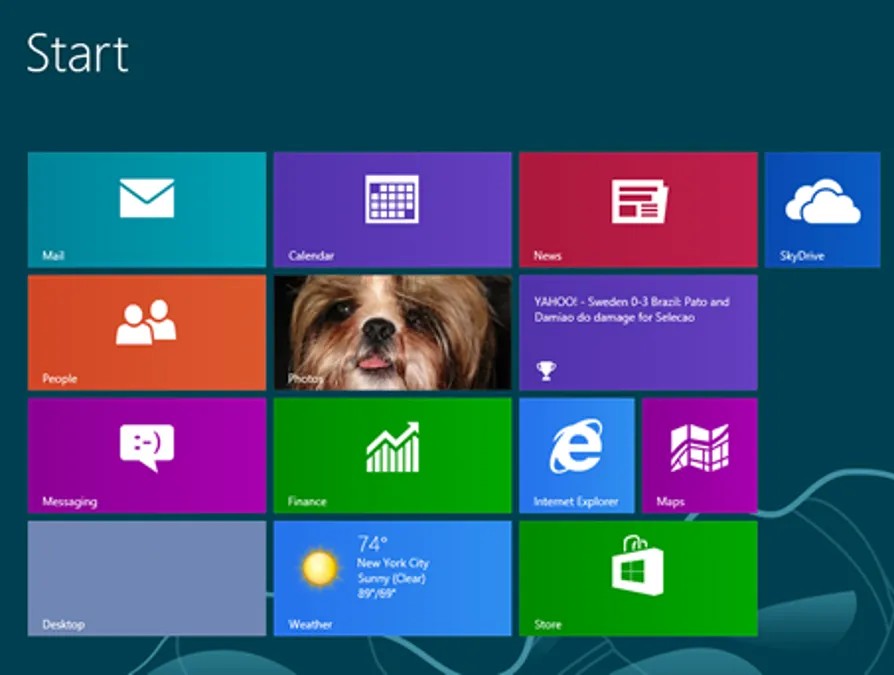Open the News app tile
Viewport: 894px width, 675px height.
(x=638, y=209)
